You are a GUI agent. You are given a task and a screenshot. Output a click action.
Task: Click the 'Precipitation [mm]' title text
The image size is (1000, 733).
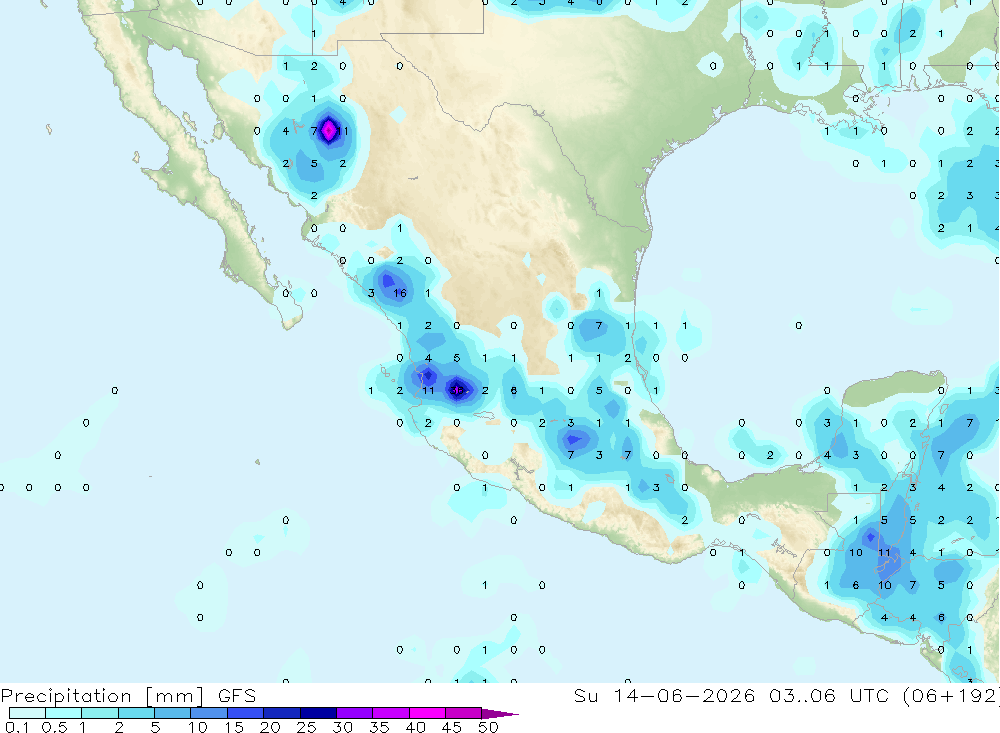[x=102, y=696]
